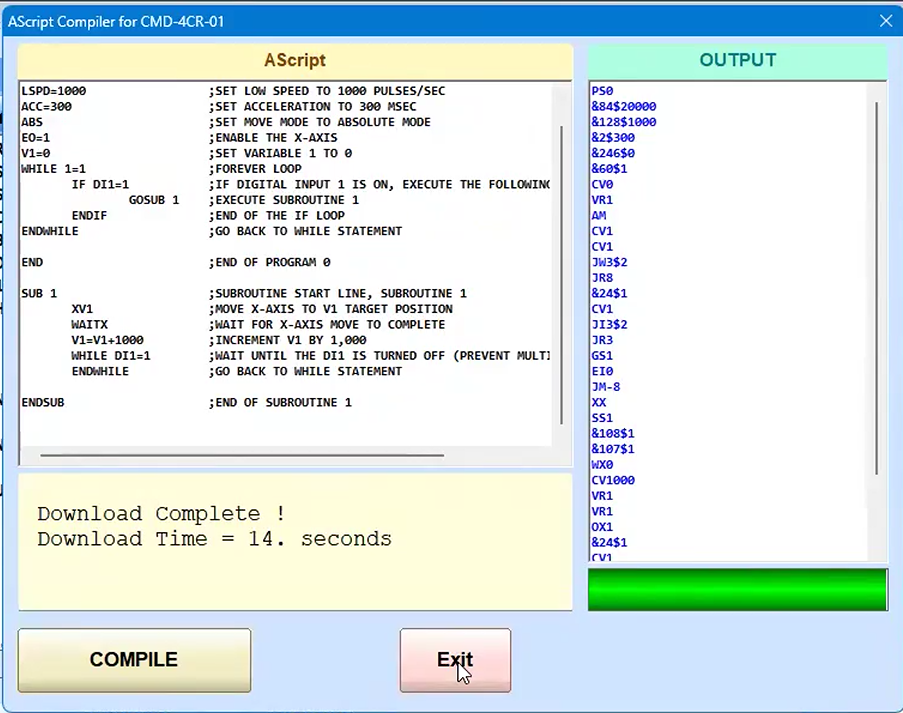
Task: Click the V1=V1+1000 code line
Action: click(108, 340)
